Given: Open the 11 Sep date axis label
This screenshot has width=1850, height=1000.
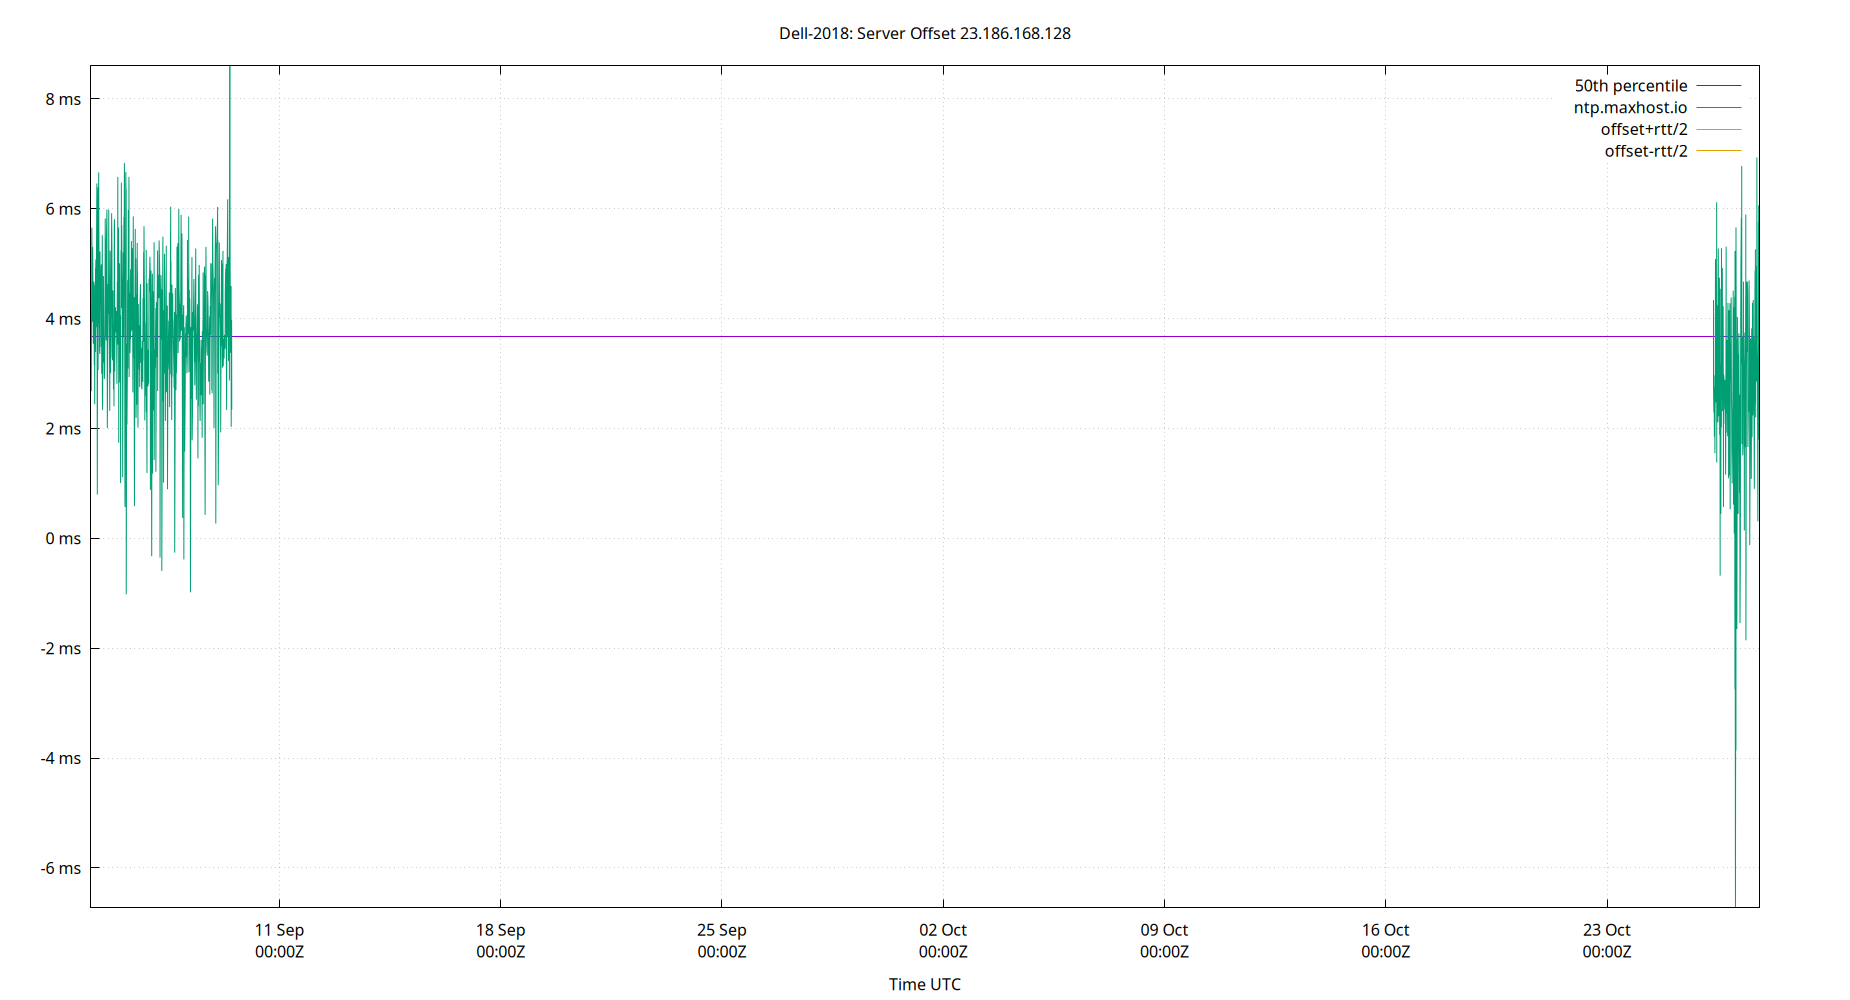Looking at the screenshot, I should coord(278,930).
